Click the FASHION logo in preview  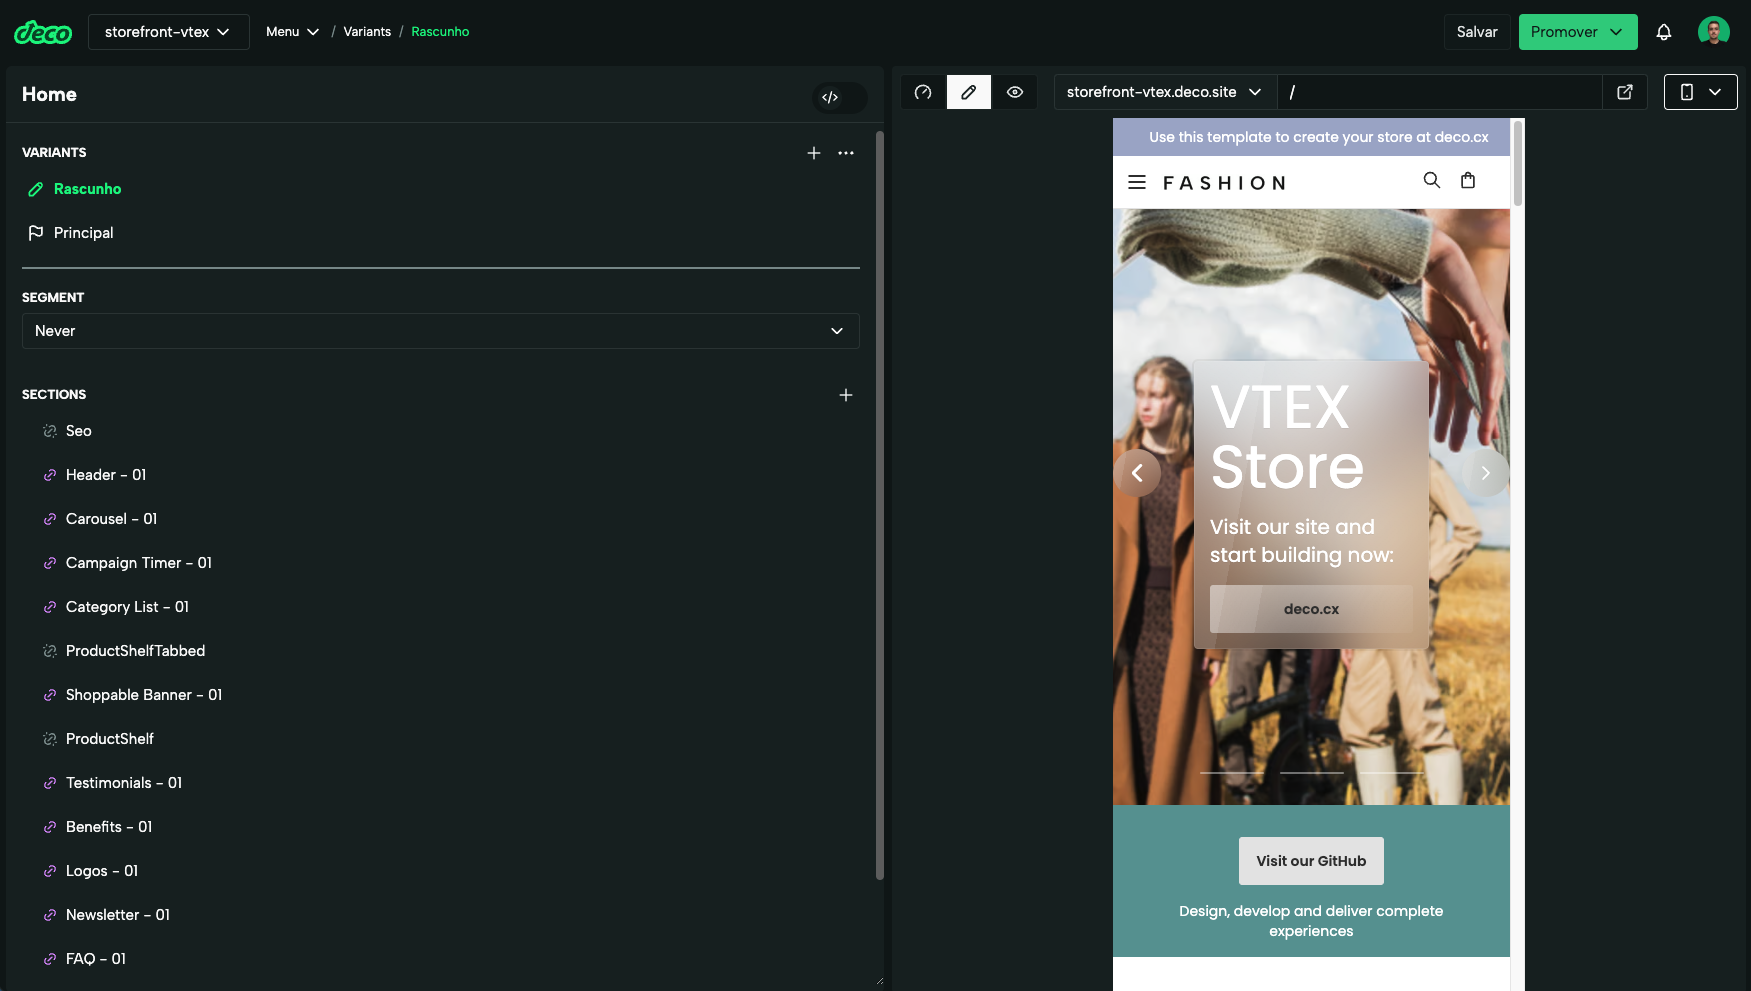coord(1224,183)
